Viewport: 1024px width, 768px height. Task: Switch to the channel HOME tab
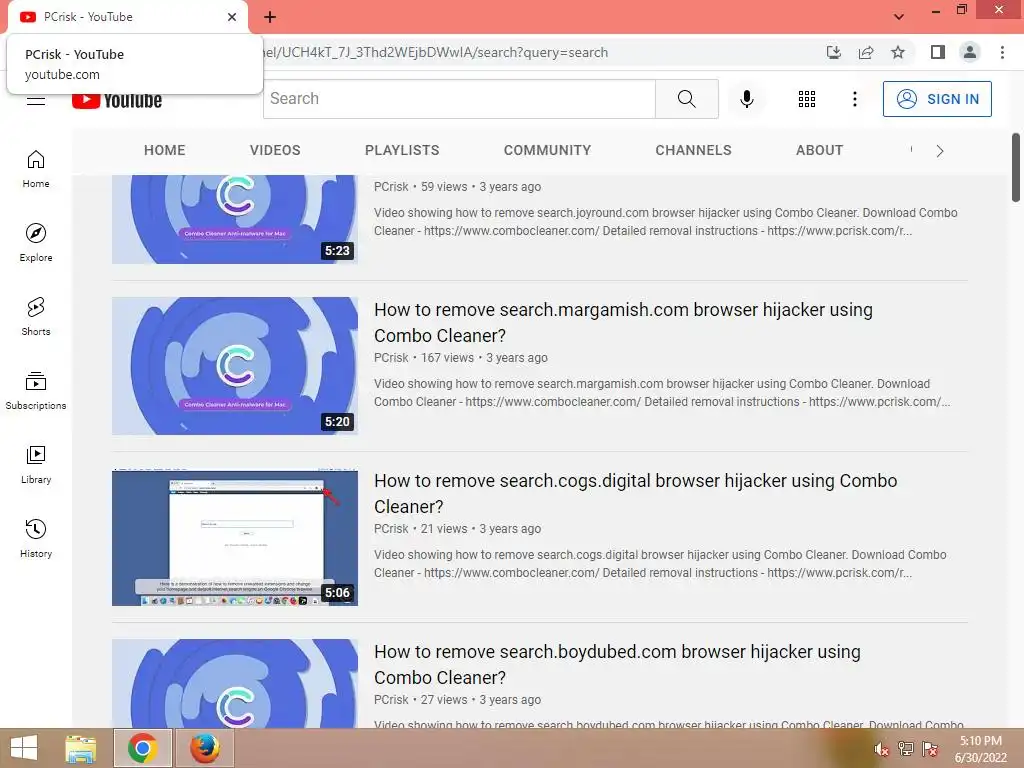165,150
